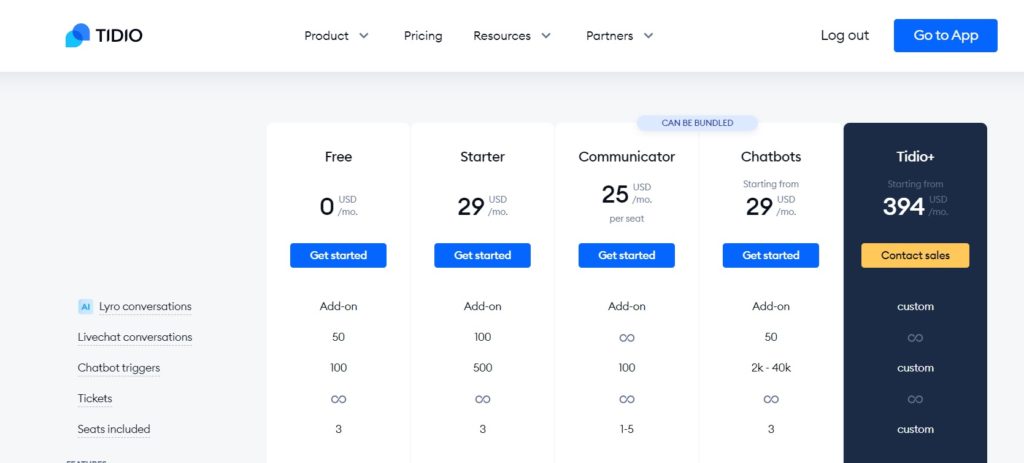Viewport: 1024px width, 463px height.
Task: Click the infinity tickets symbol under Tidio+
Action: pos(915,399)
